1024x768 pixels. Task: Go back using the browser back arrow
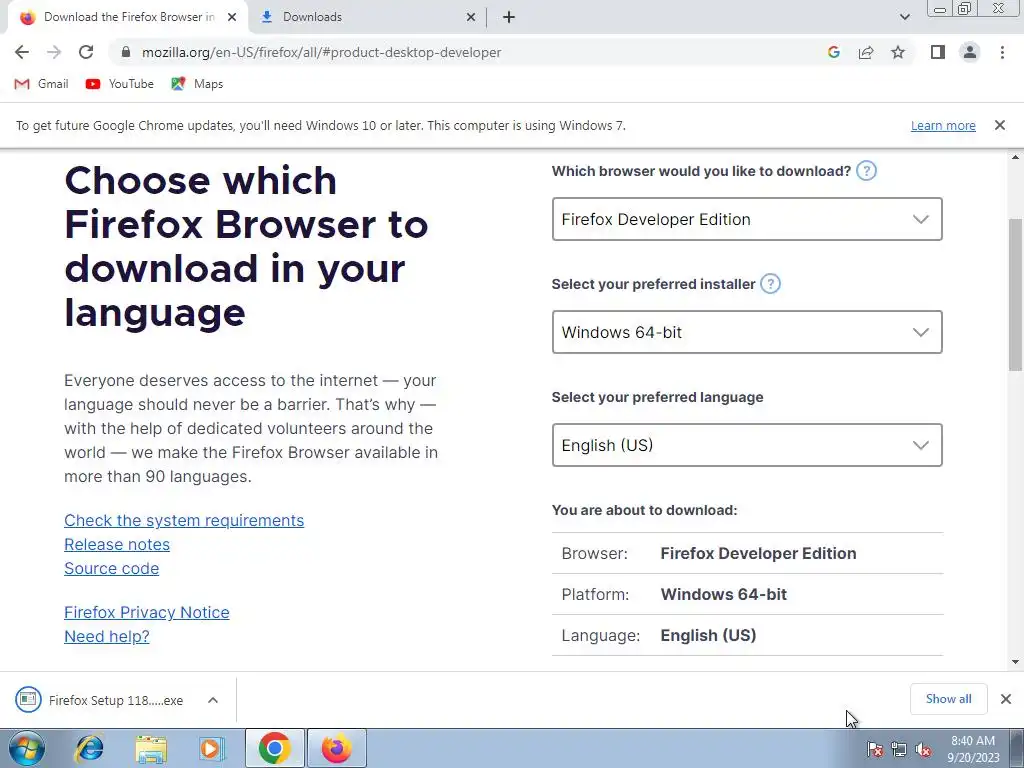(x=22, y=52)
